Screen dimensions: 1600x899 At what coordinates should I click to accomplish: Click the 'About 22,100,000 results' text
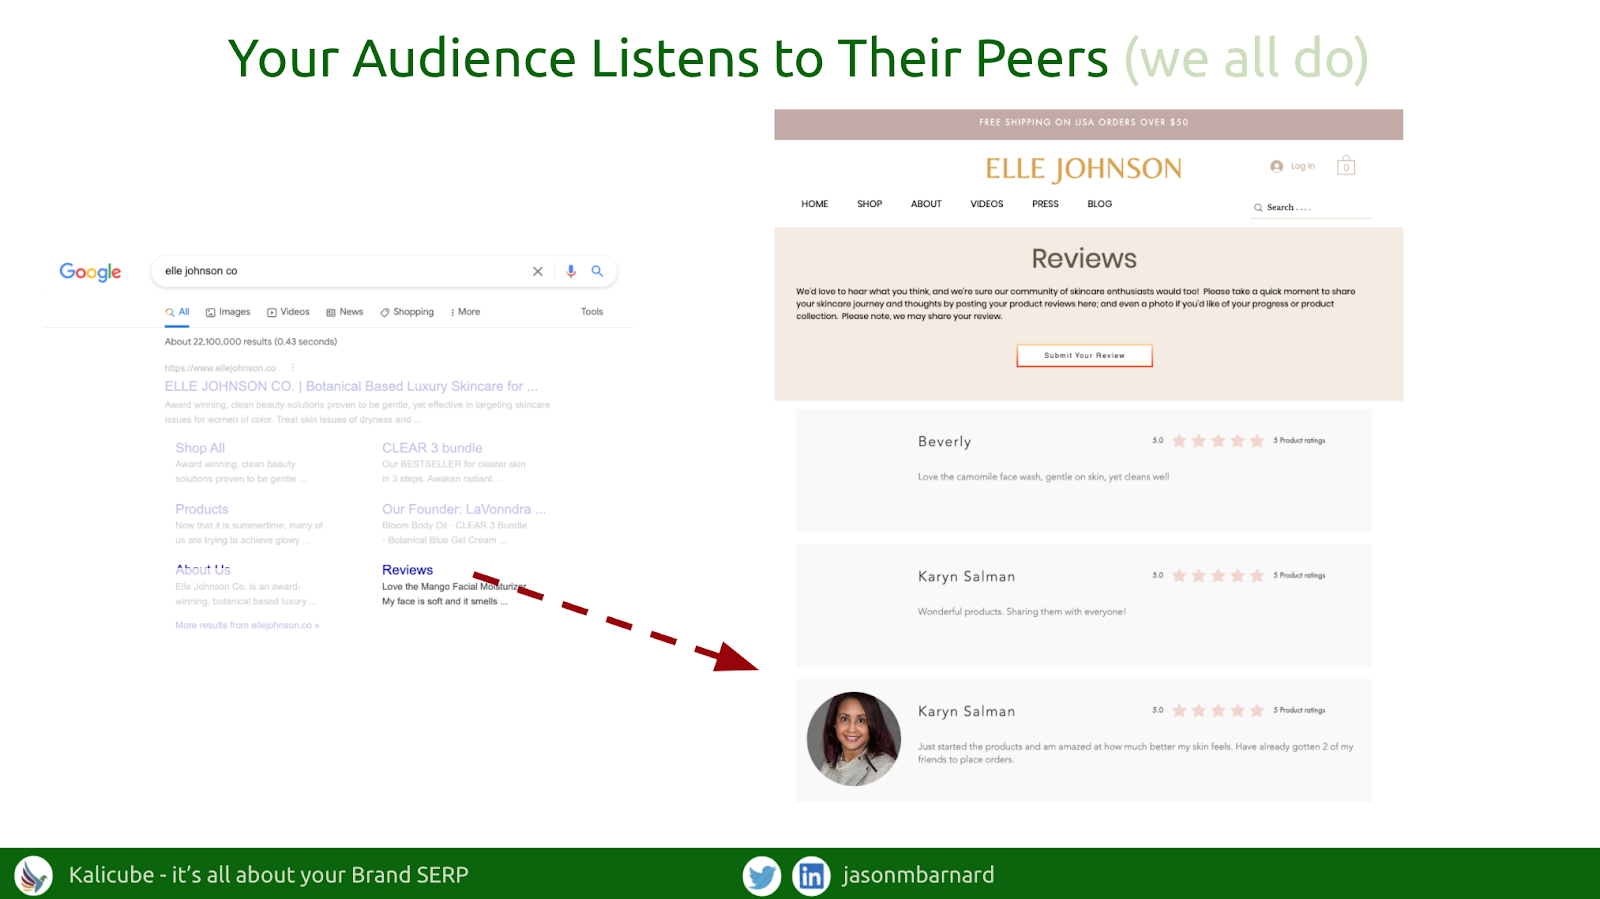pos(251,342)
